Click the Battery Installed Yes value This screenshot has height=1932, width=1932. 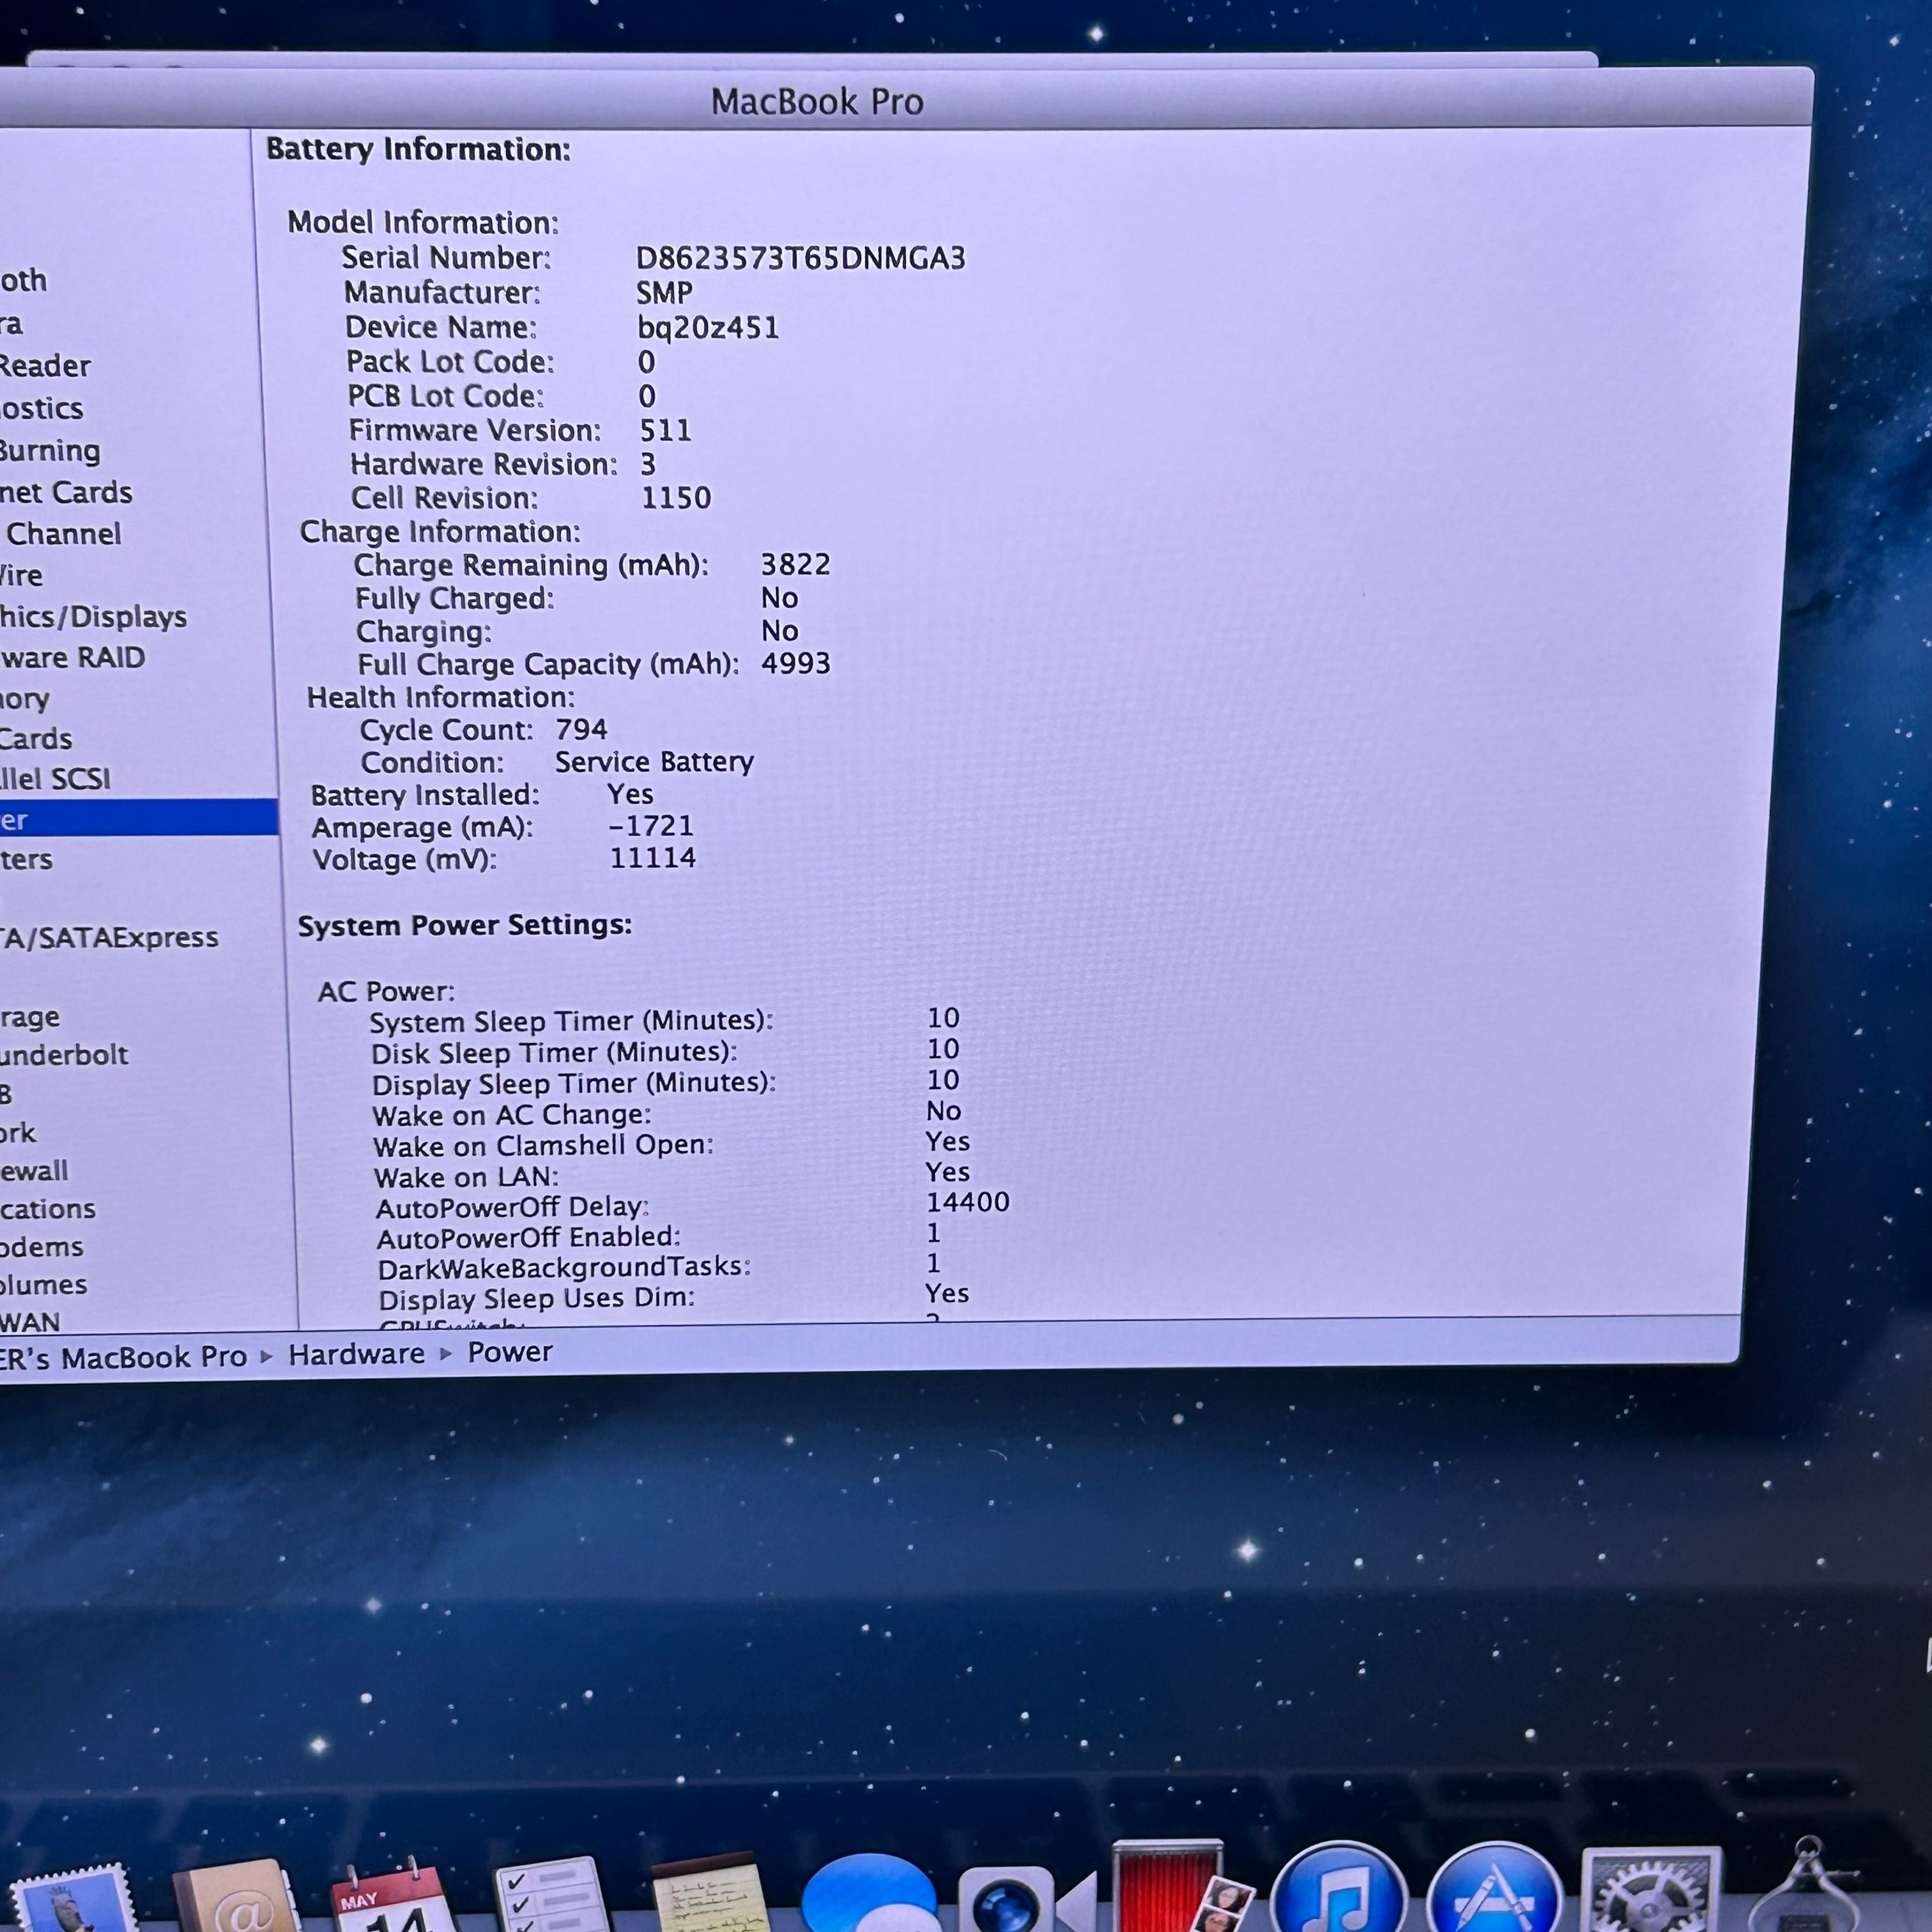[x=630, y=794]
